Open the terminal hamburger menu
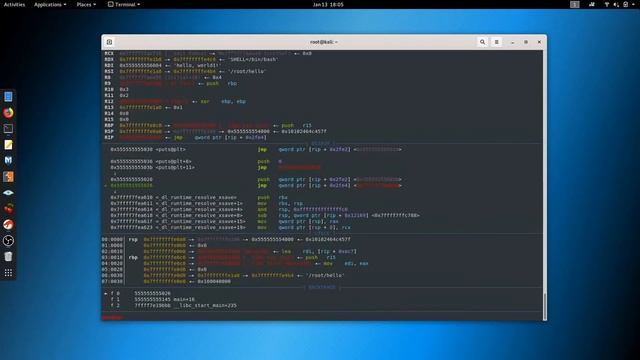This screenshot has width=640, height=360. click(496, 42)
